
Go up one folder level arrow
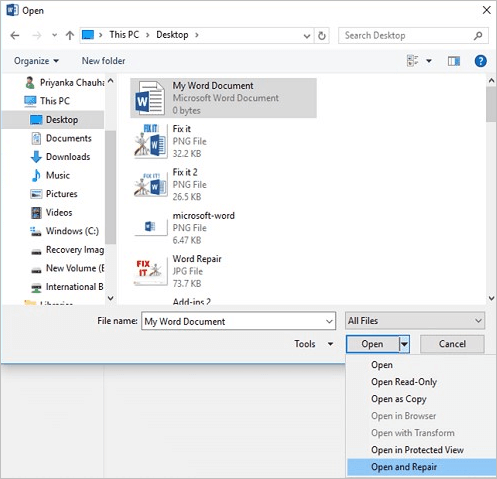coord(69,35)
